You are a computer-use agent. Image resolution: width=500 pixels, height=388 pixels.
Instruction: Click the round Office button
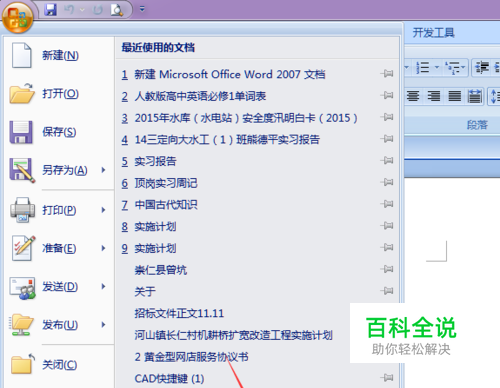17,17
